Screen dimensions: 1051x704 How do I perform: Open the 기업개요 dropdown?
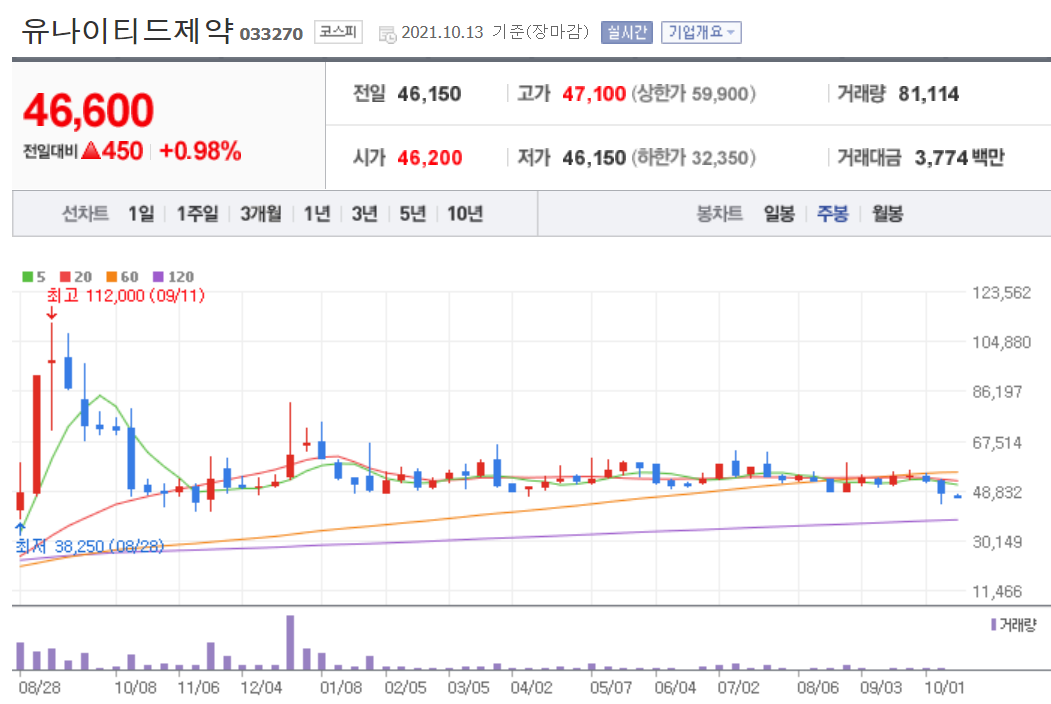[x=701, y=32]
